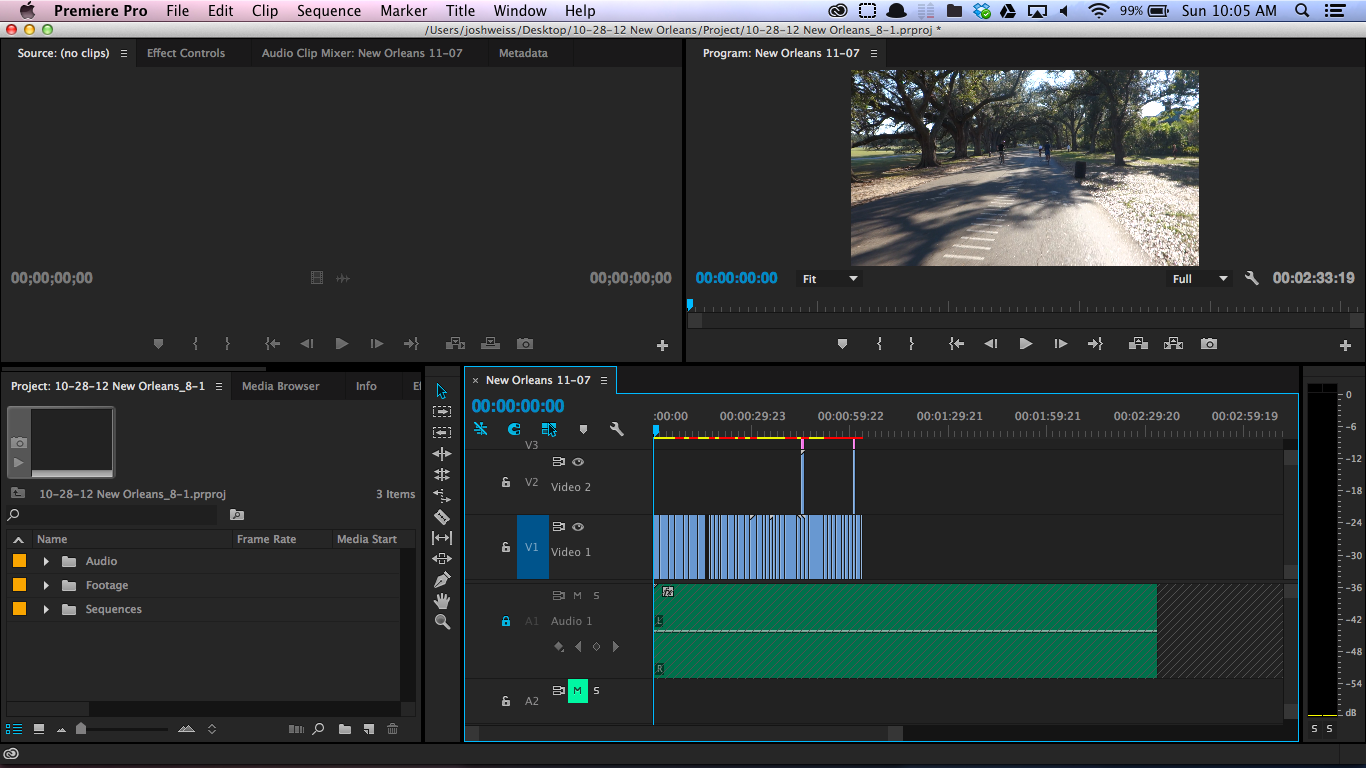Open the Fit zoom level dropdown
This screenshot has height=768, width=1366.
(830, 279)
